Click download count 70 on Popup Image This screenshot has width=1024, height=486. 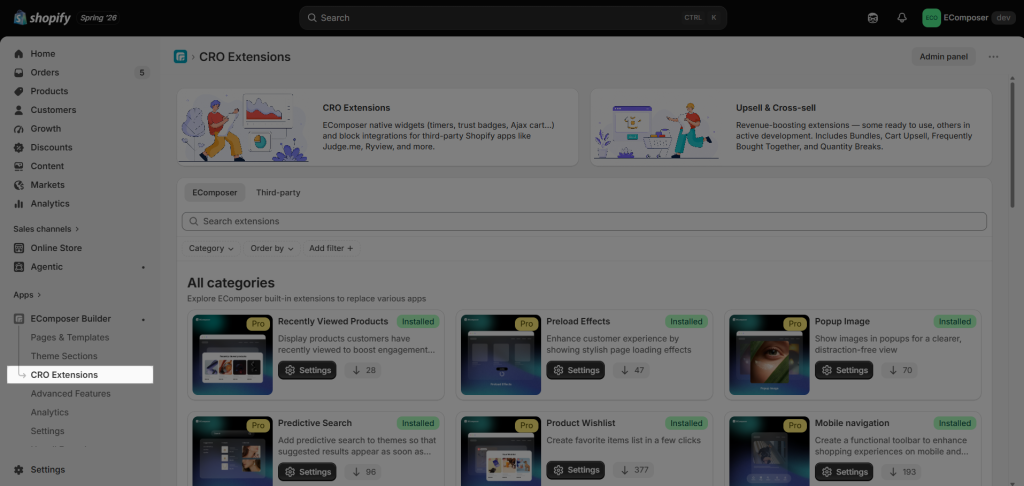899,370
